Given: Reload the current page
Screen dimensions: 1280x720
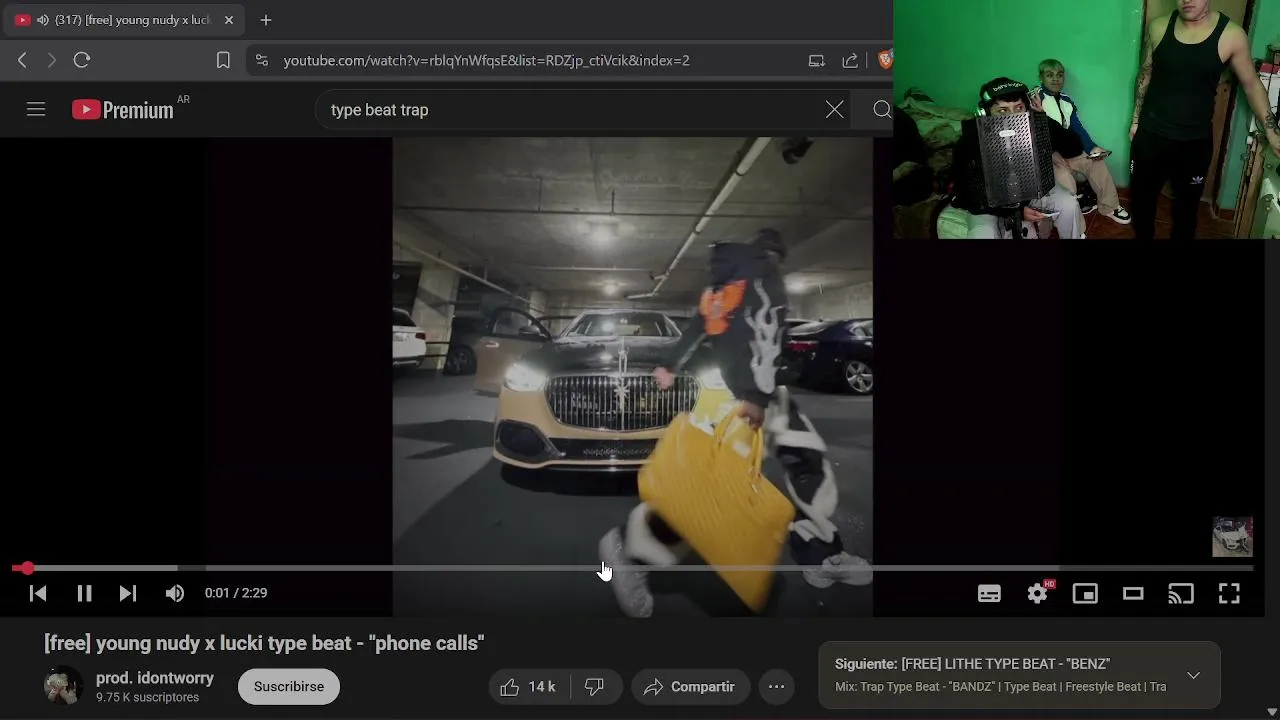Looking at the screenshot, I should coord(82,60).
